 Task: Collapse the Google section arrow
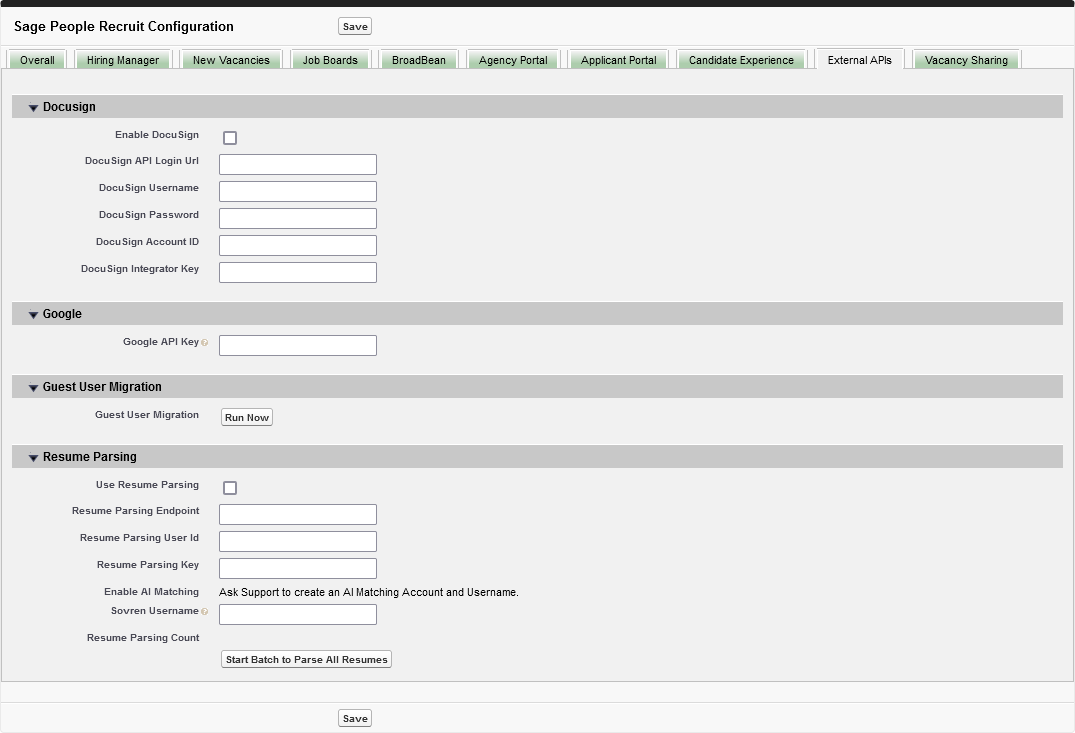33,315
